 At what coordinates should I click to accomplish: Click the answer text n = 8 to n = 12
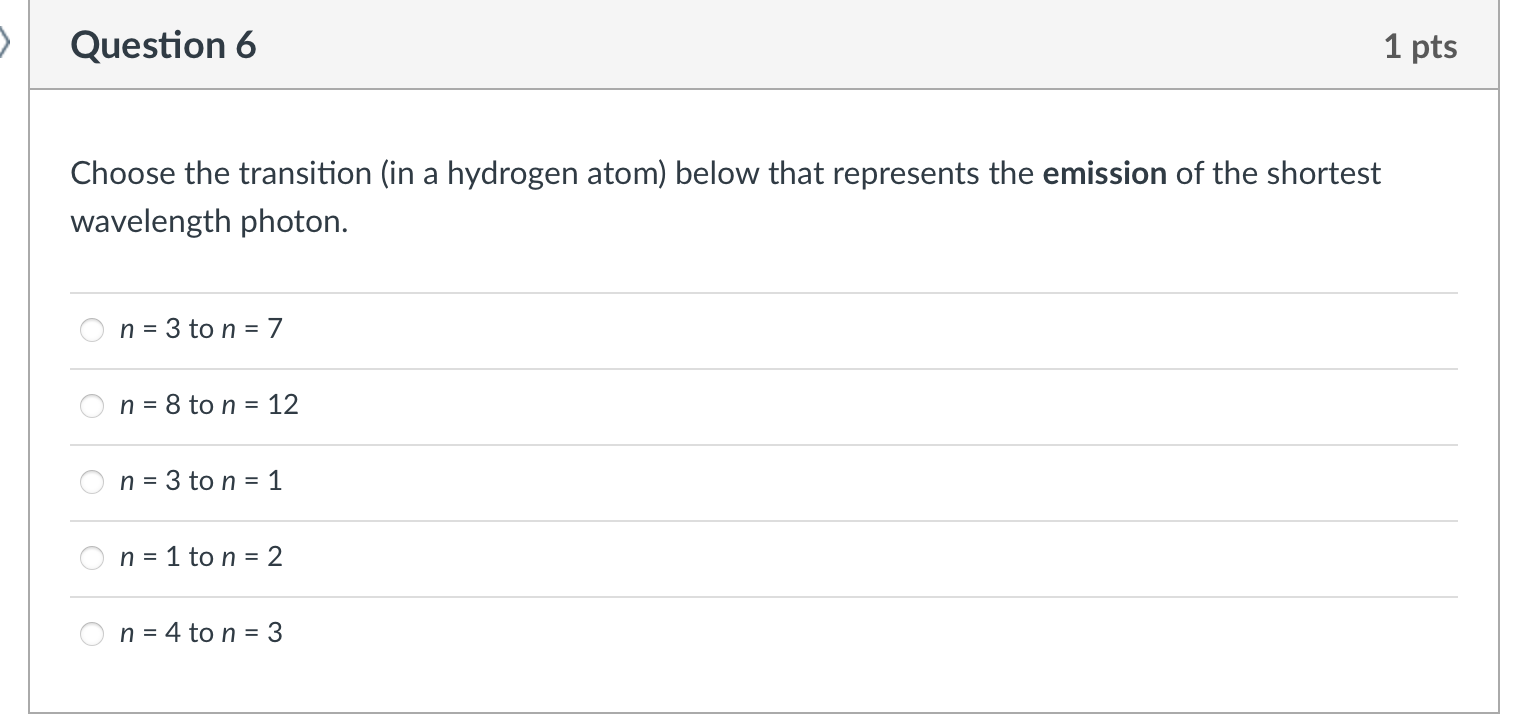click(x=208, y=405)
